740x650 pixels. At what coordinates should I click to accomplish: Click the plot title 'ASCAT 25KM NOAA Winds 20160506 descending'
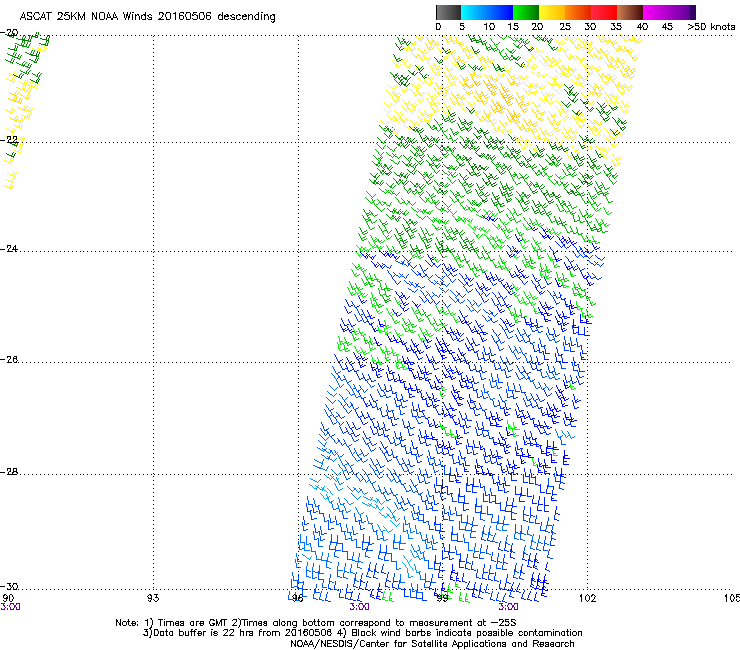pyautogui.click(x=147, y=16)
